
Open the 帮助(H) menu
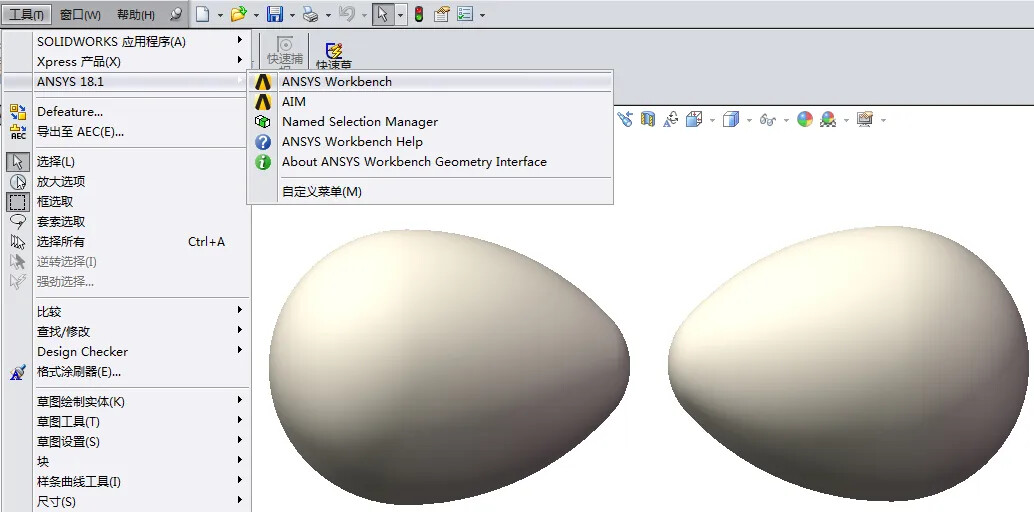click(x=136, y=15)
